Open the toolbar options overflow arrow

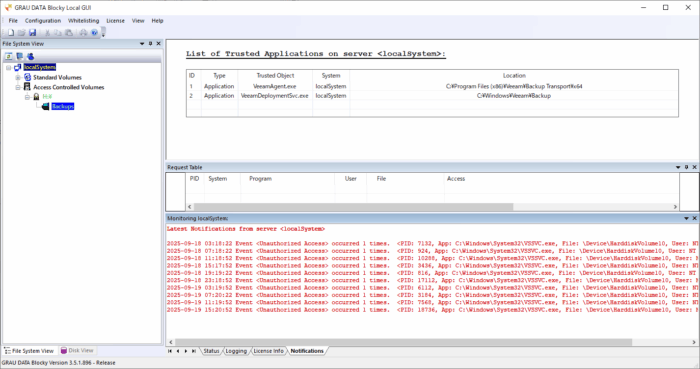pos(103,33)
